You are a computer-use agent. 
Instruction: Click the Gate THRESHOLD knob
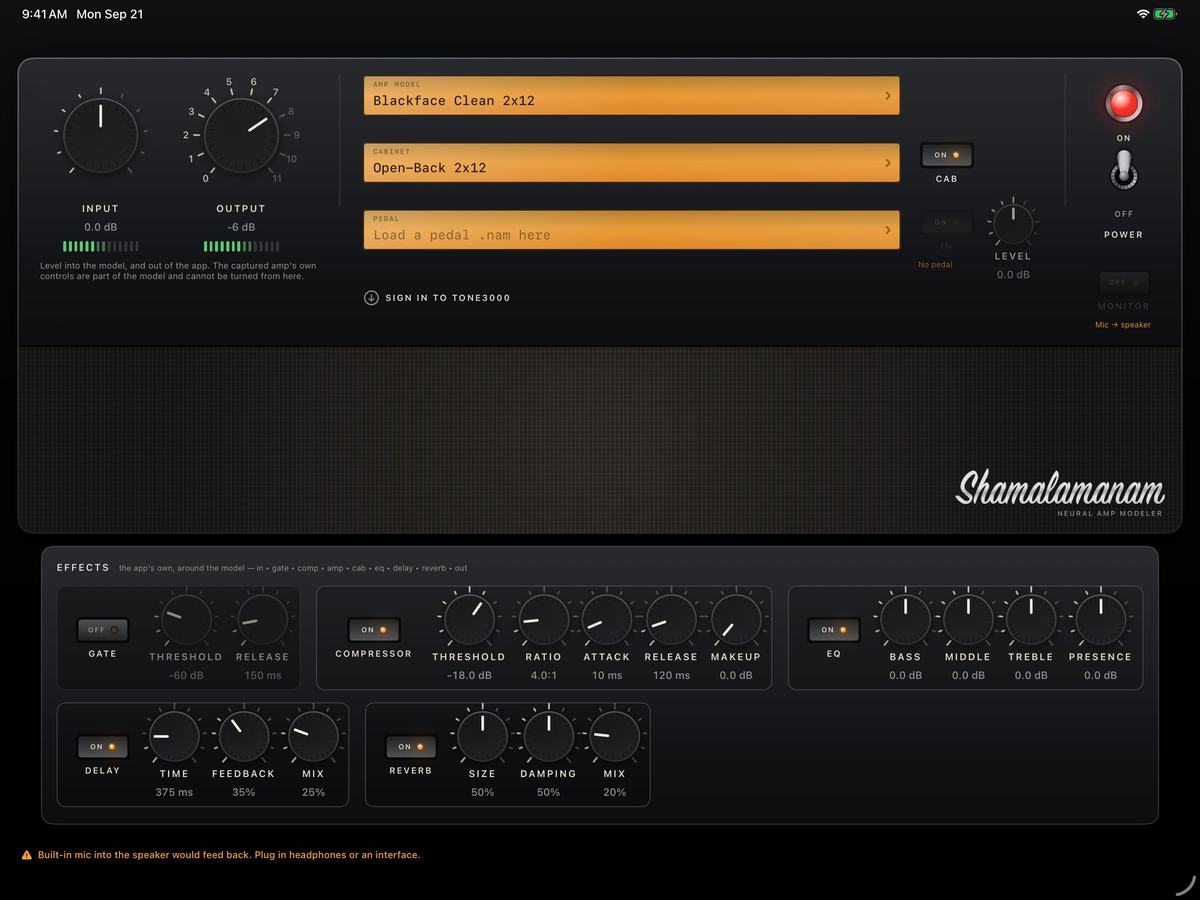[x=186, y=619]
